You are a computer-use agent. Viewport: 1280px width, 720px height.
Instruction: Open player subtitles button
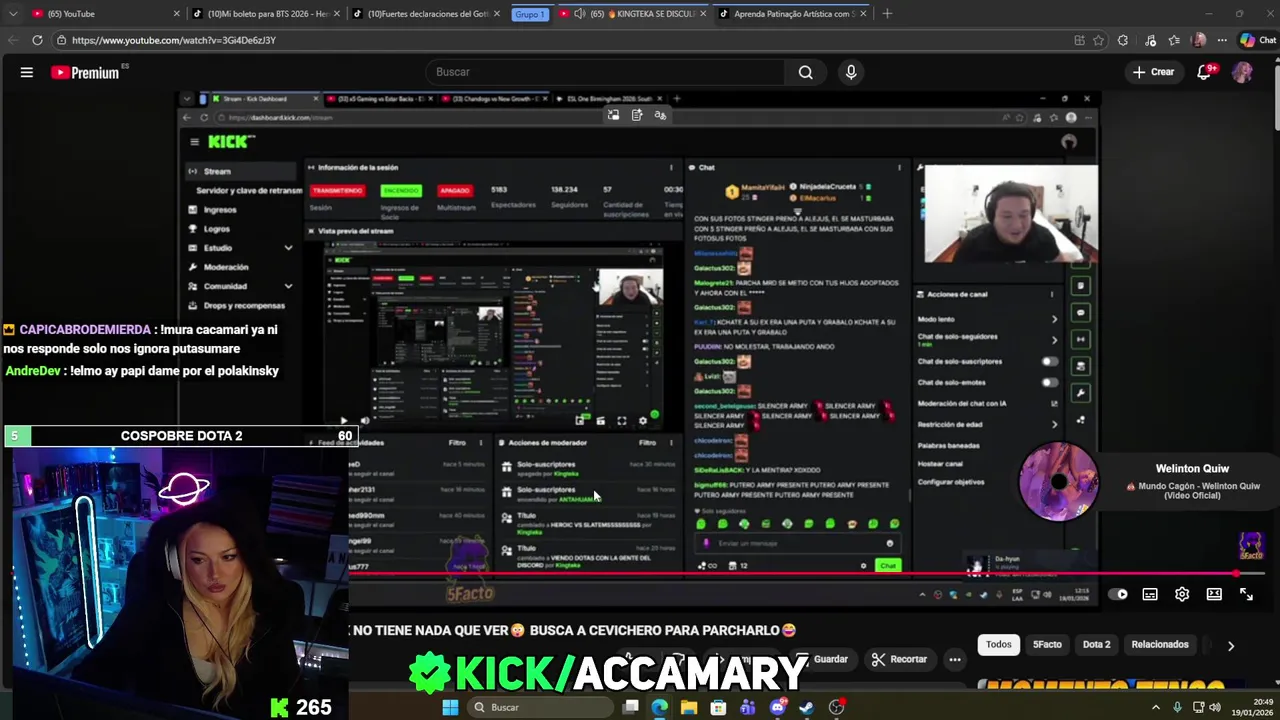[1150, 594]
